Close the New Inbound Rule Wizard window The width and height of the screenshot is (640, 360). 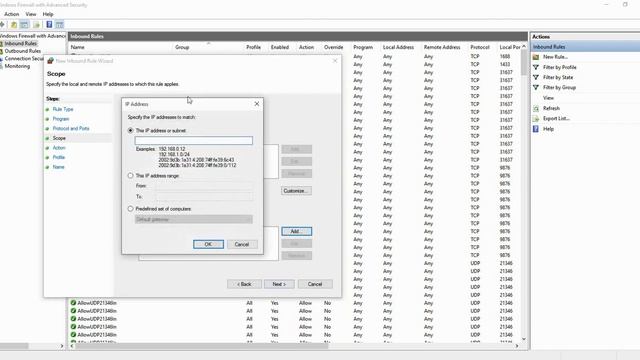click(x=335, y=61)
